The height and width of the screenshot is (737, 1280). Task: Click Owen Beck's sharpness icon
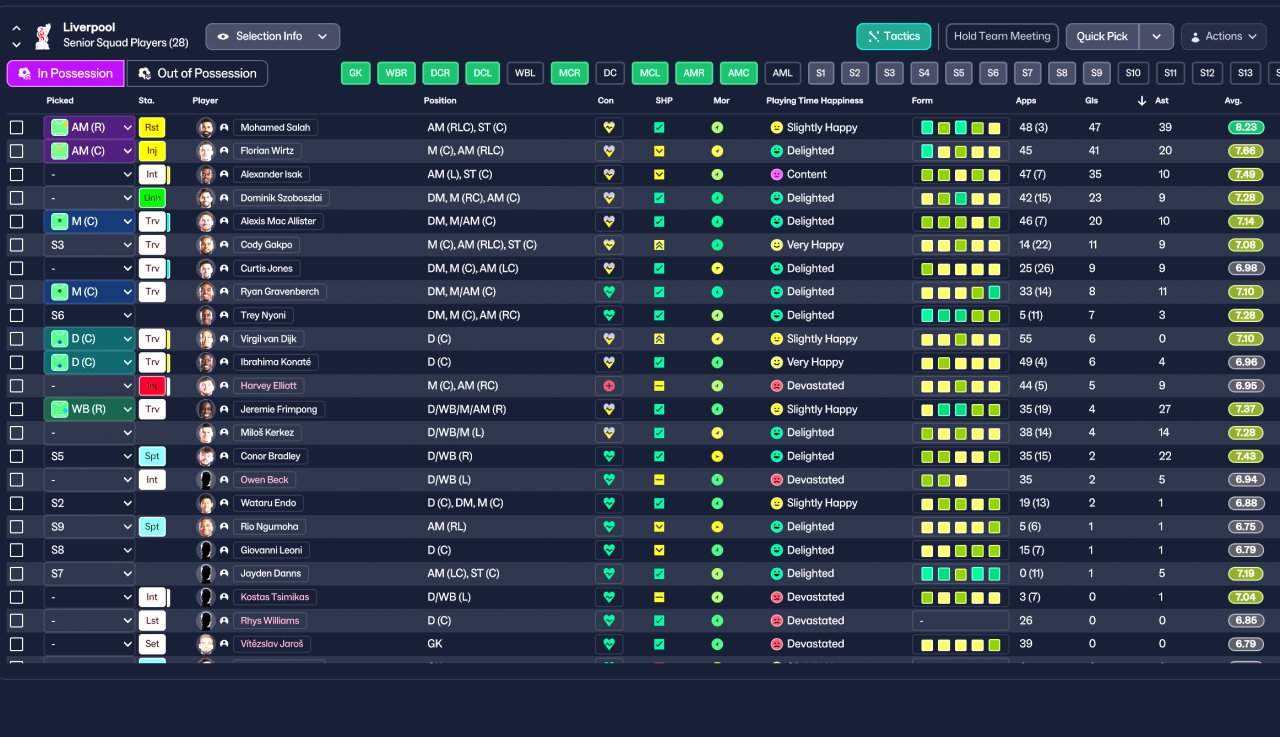tap(659, 480)
